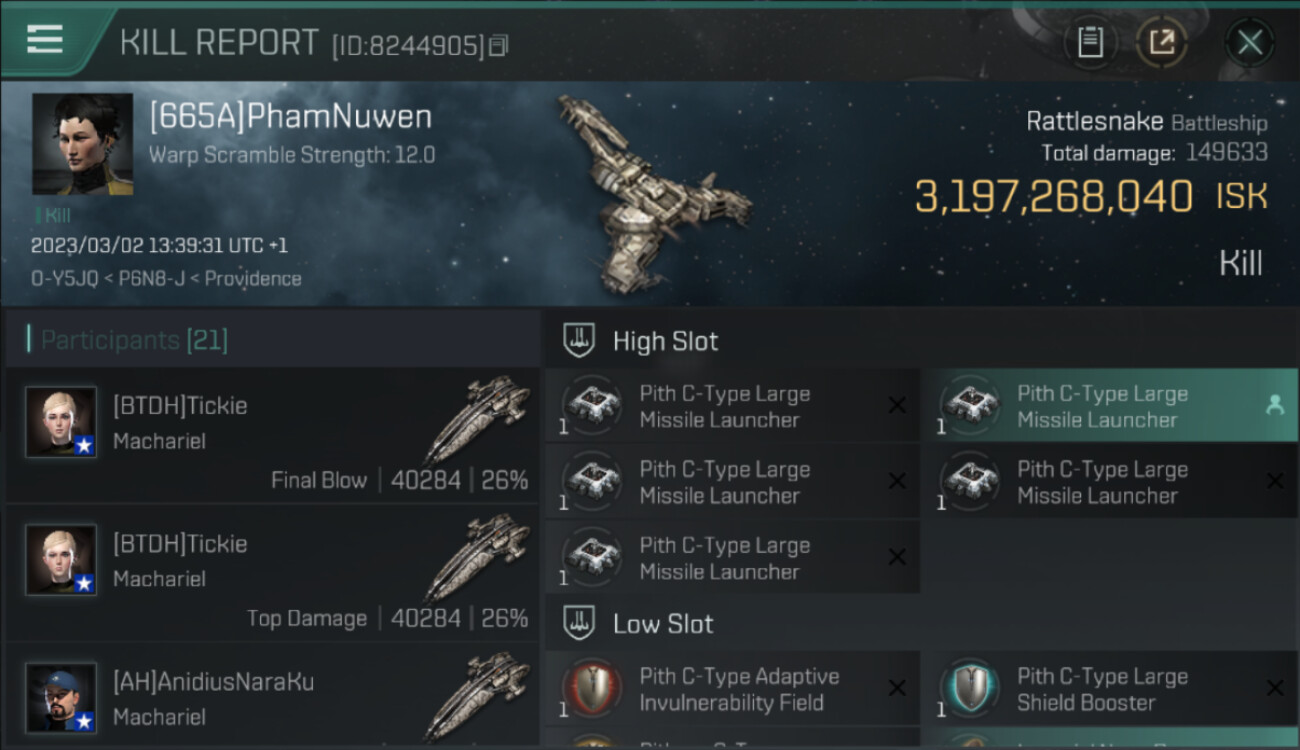The image size is (1300, 750).
Task: Open AnidiusNaraKu's participant portrait
Action: (61, 697)
